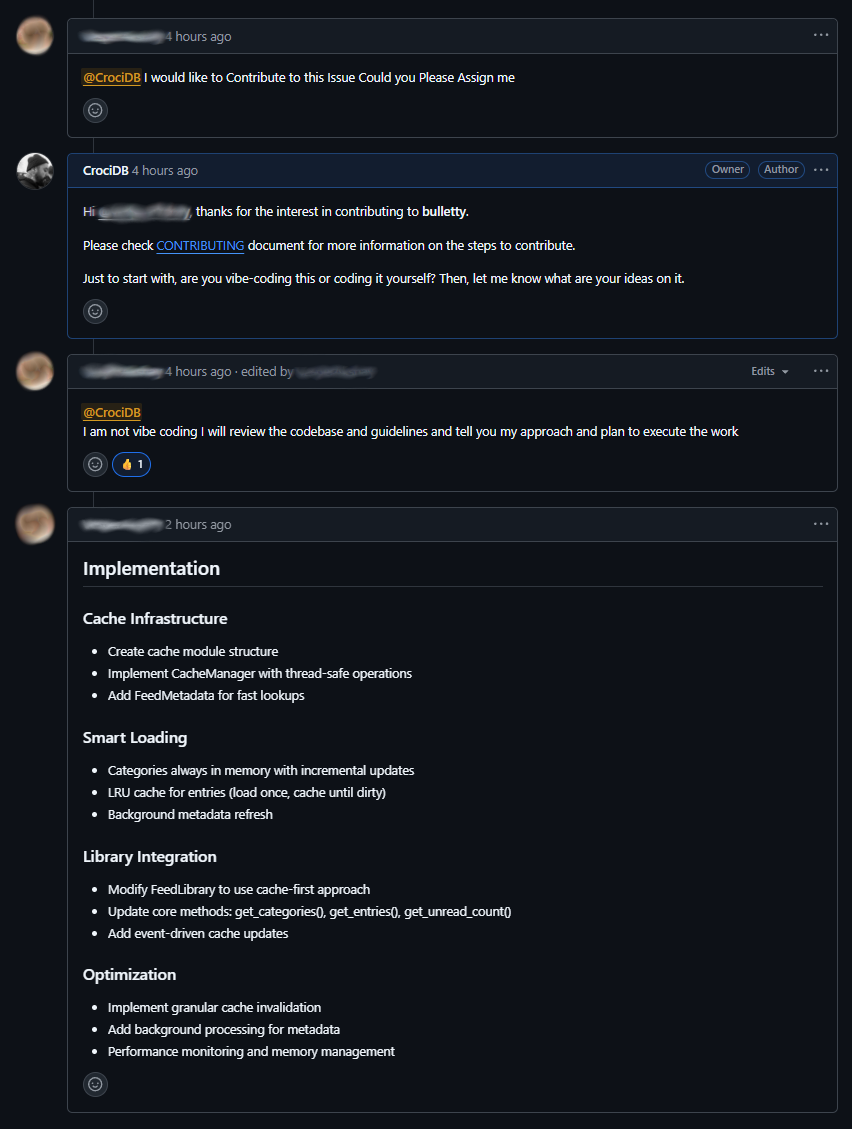Click the emoji icon below the edited comment
Viewport: 852px width, 1129px height.
(95, 464)
